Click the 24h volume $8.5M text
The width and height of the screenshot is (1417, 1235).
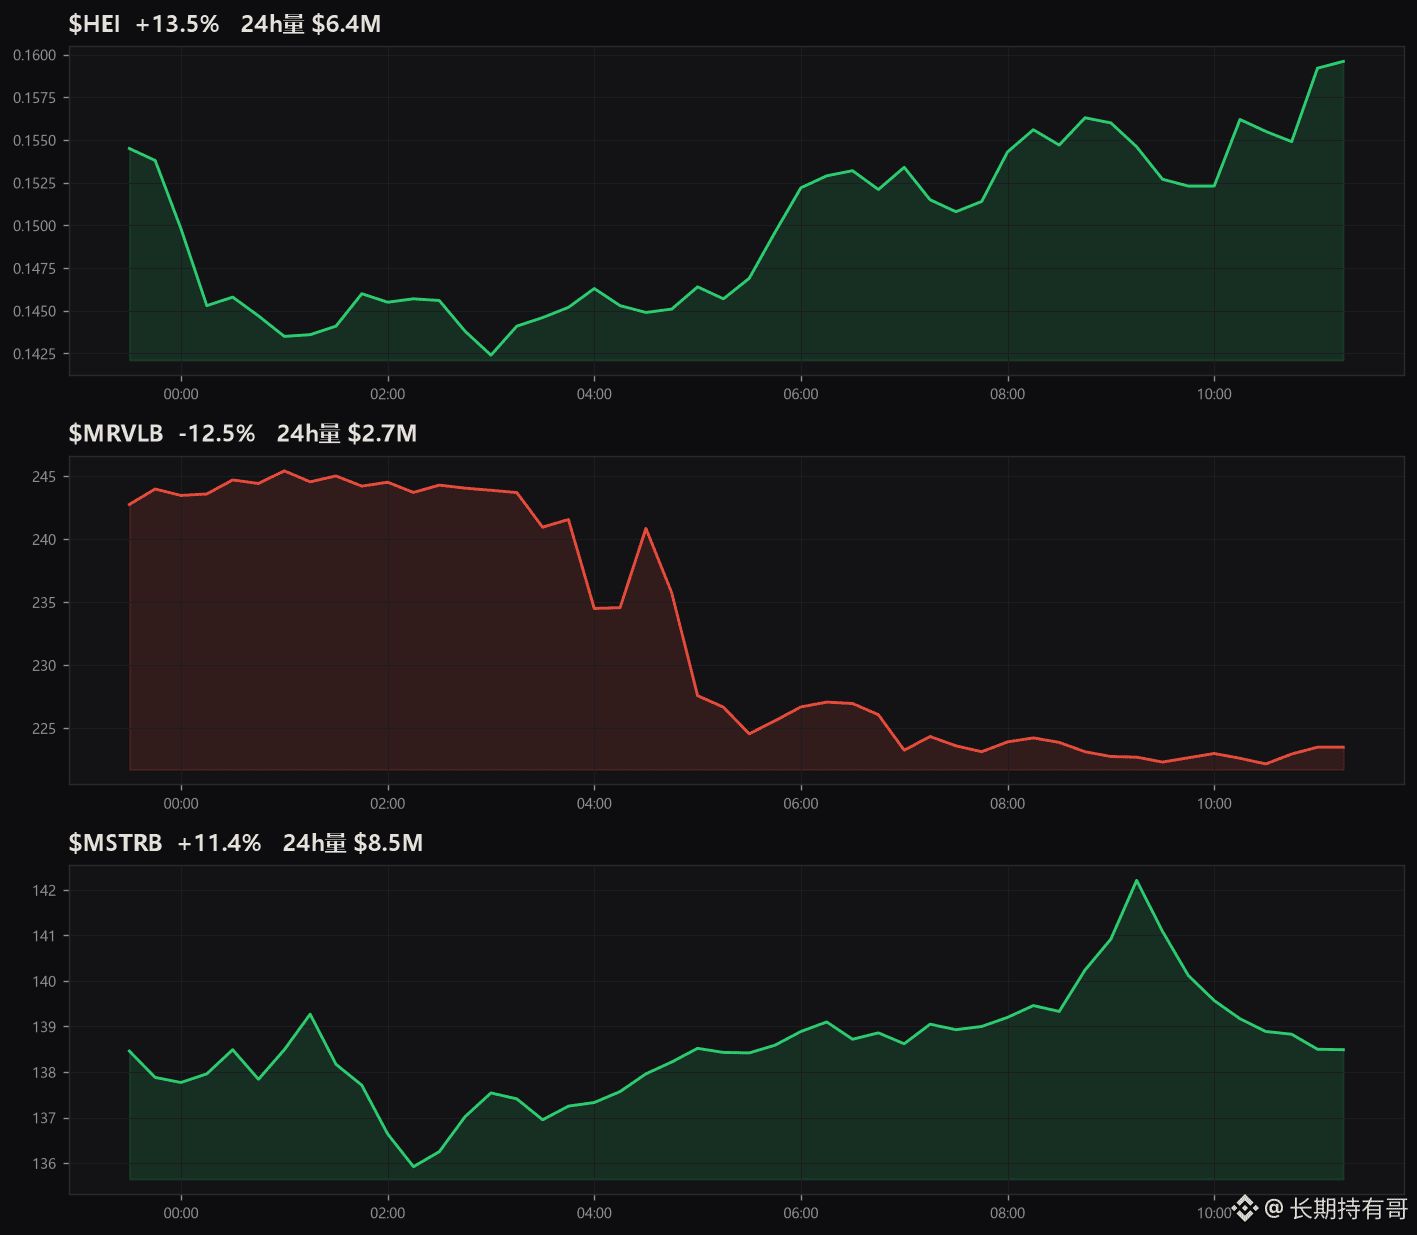tap(353, 843)
